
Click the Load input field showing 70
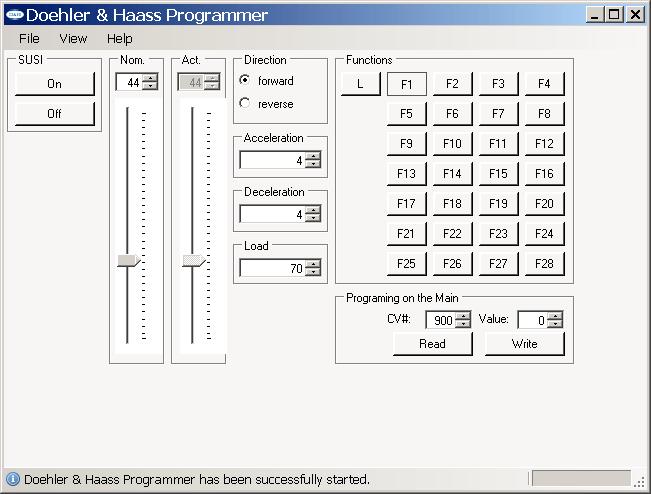coord(272,268)
